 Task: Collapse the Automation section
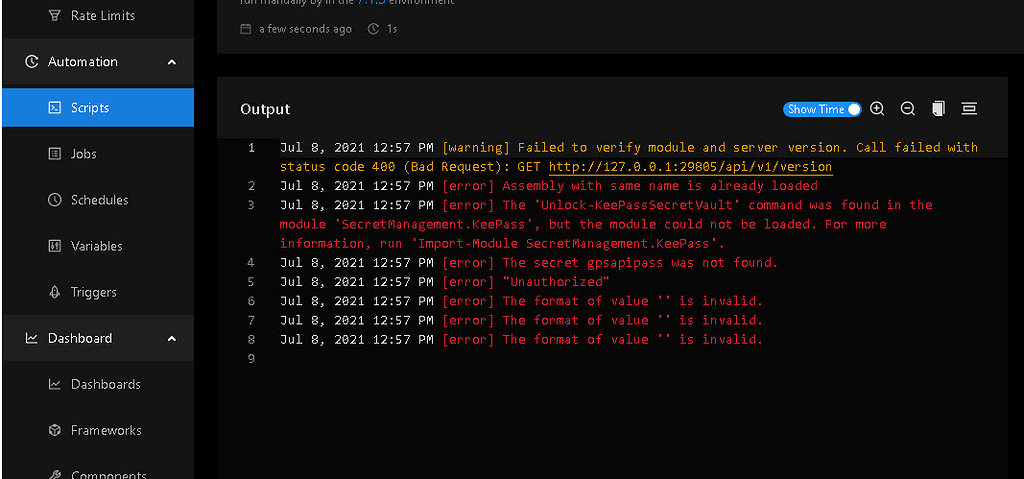click(172, 62)
